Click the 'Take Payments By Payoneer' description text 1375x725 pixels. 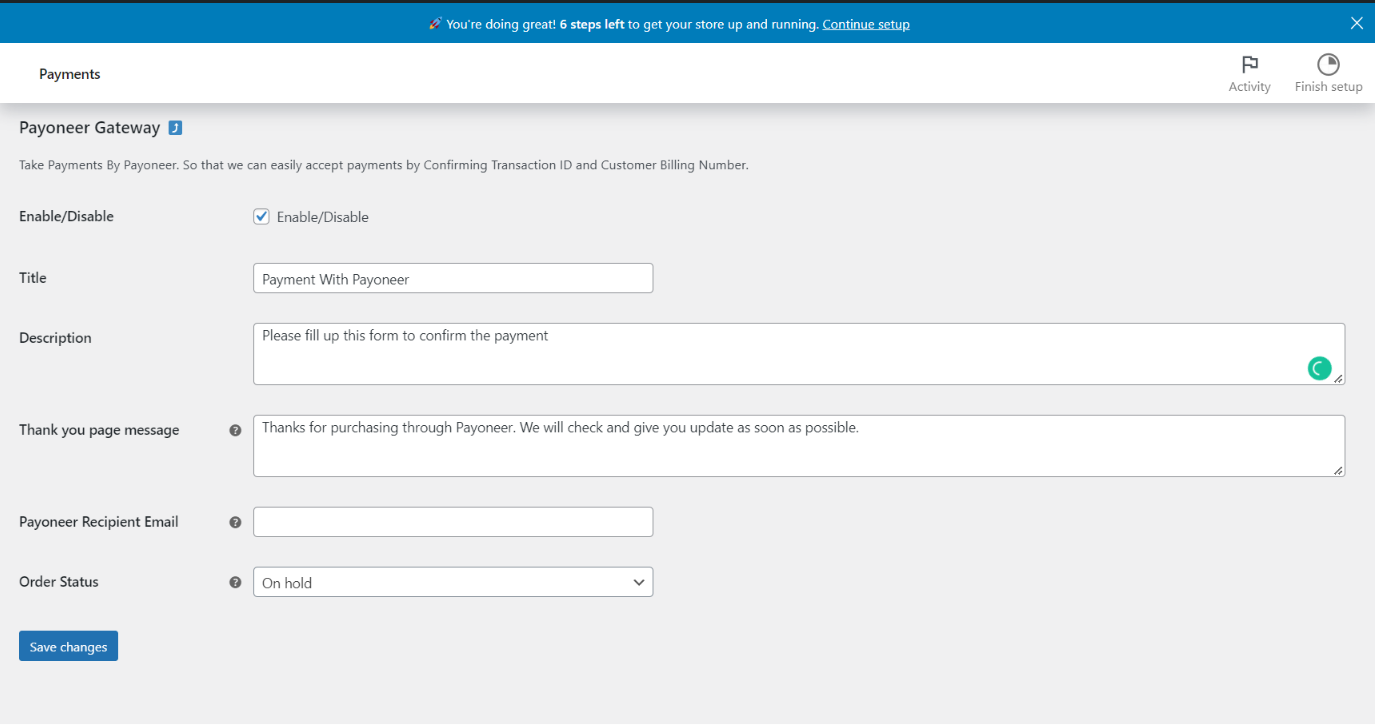(384, 165)
